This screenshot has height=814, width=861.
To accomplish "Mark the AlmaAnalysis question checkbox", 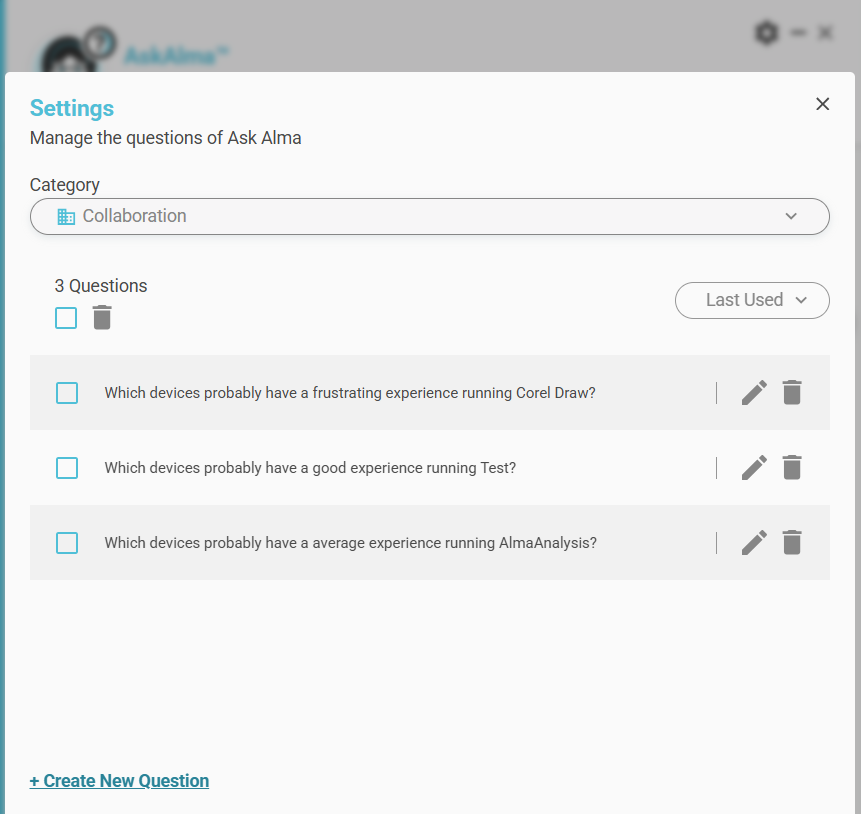I will [x=67, y=543].
